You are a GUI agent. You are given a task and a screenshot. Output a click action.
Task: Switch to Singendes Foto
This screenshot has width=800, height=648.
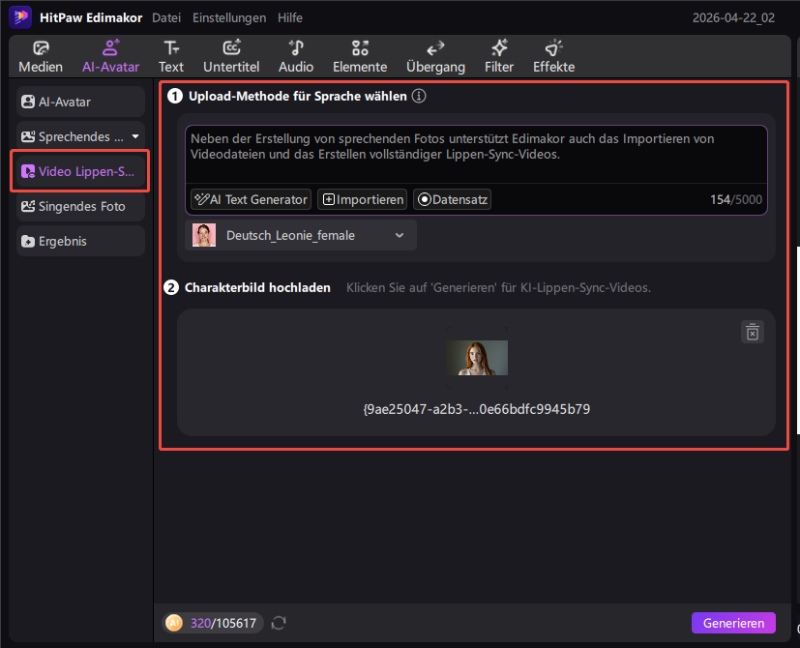click(x=76, y=206)
